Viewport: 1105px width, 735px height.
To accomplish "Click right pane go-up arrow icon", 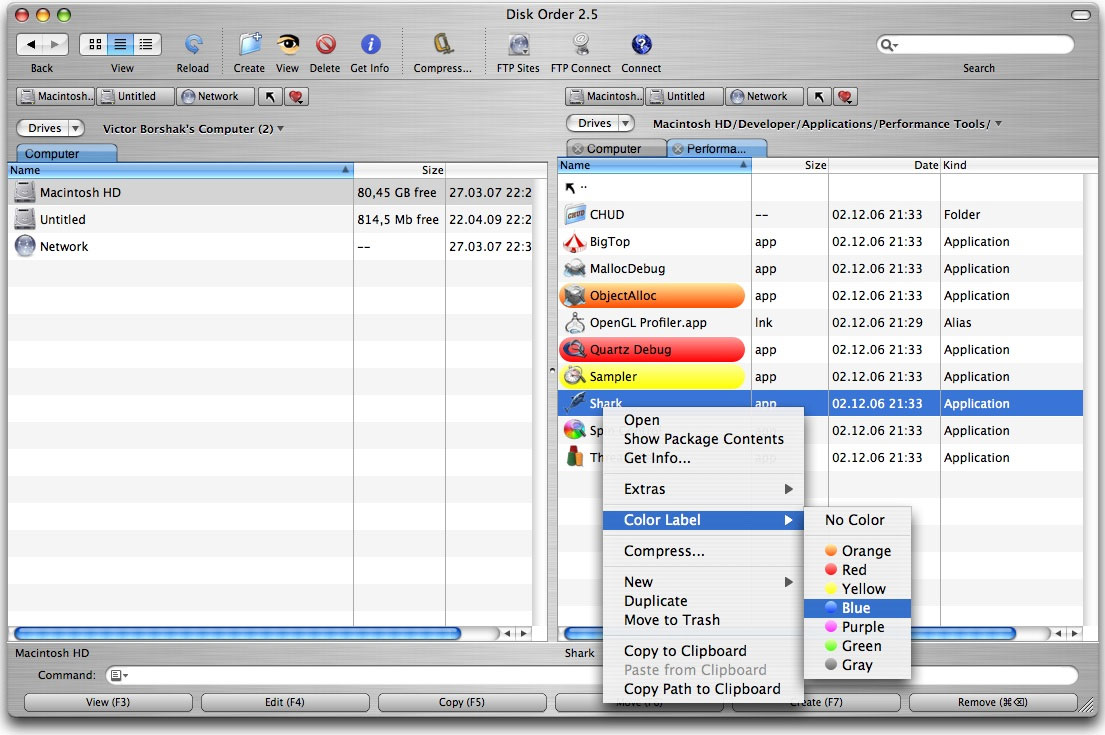I will 819,97.
